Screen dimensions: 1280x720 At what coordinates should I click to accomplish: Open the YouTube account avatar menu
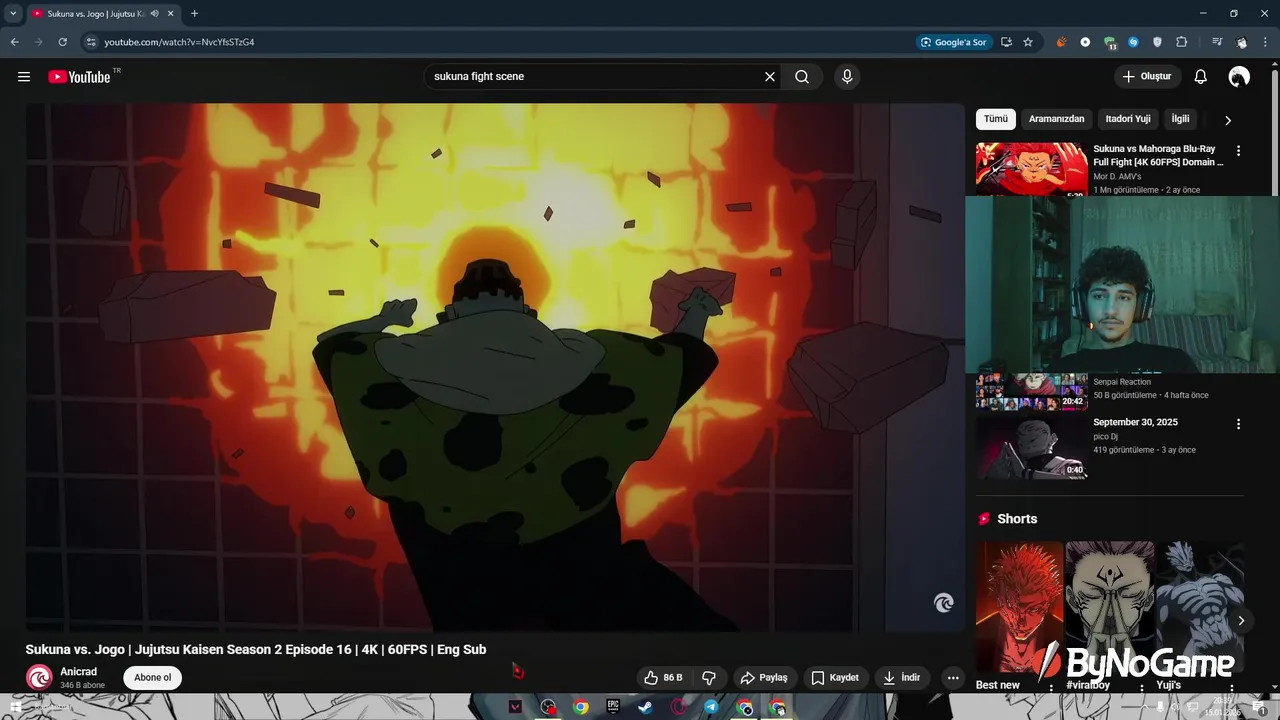pyautogui.click(x=1239, y=77)
